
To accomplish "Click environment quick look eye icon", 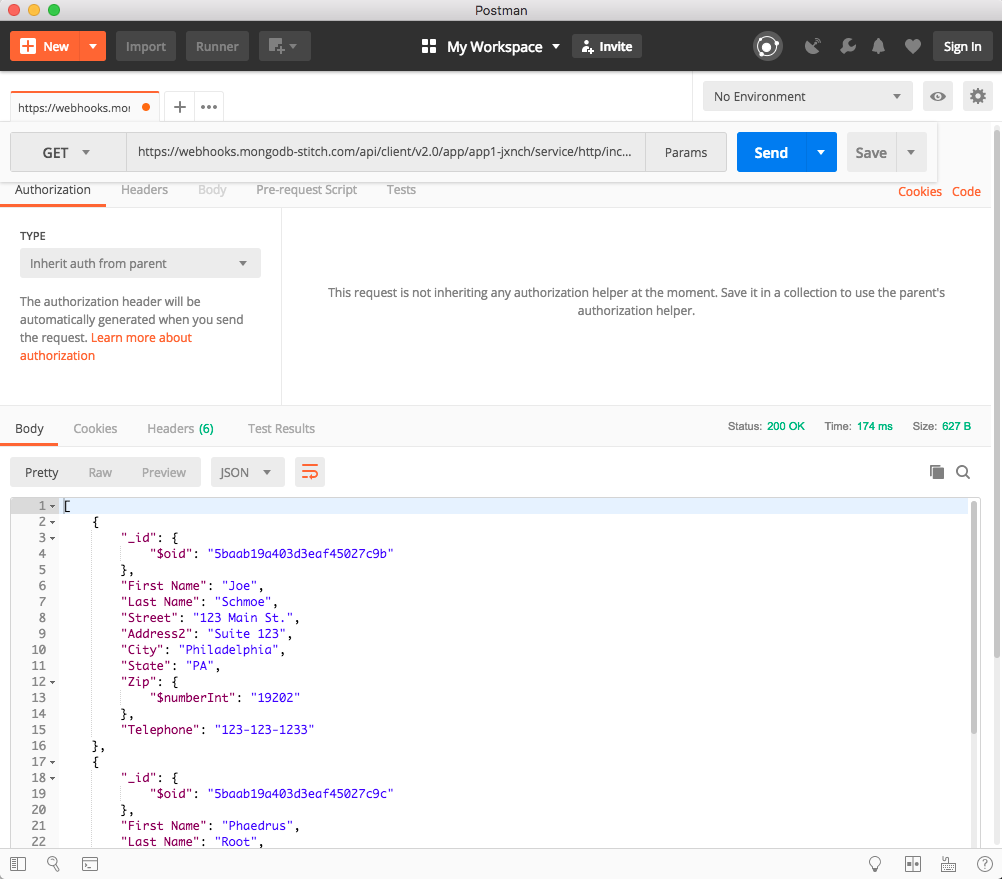I will click(937, 96).
